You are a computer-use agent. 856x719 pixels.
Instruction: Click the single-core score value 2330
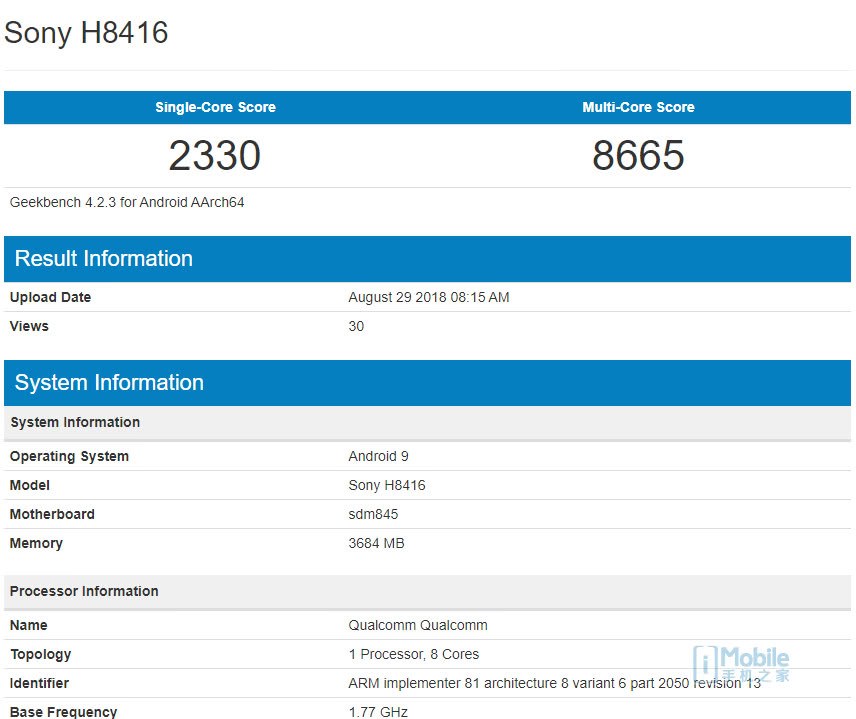[215, 155]
